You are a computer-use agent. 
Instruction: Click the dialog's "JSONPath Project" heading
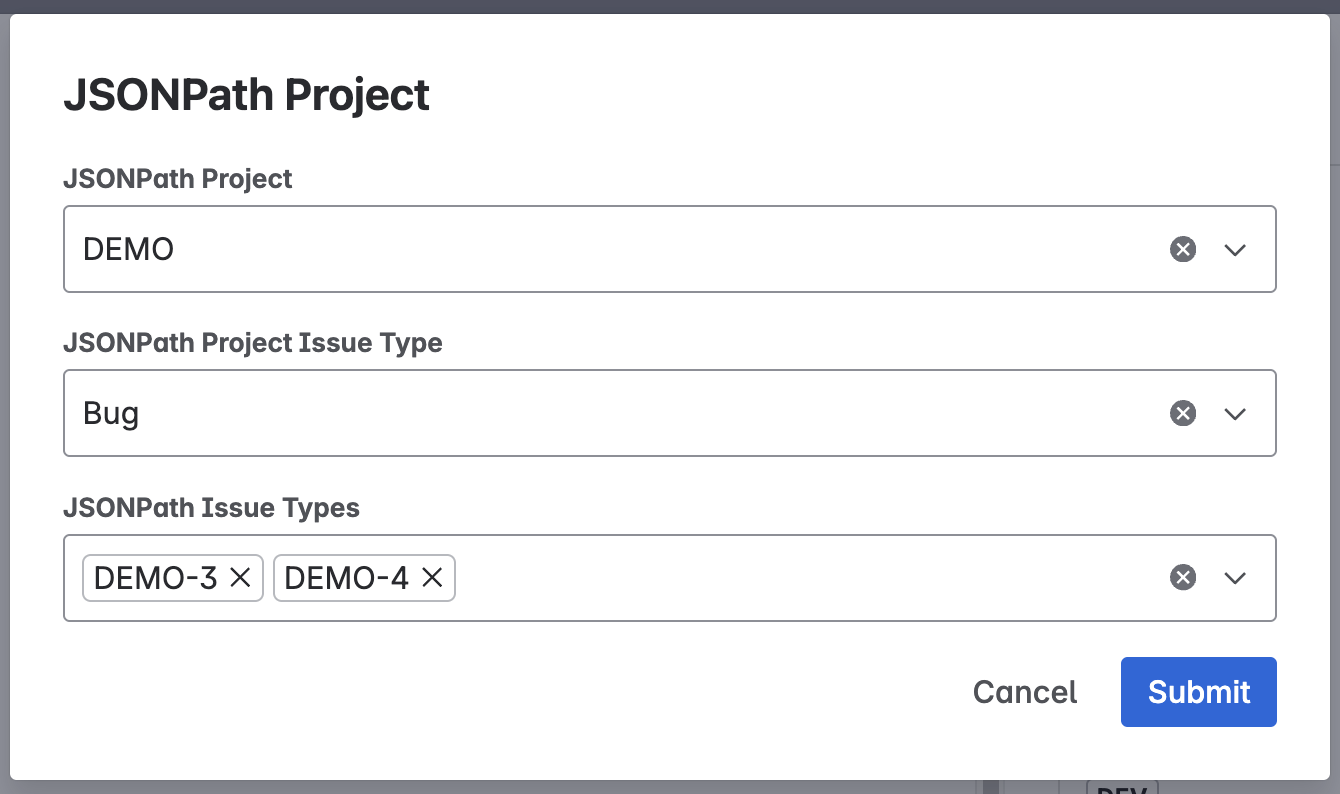coord(247,95)
